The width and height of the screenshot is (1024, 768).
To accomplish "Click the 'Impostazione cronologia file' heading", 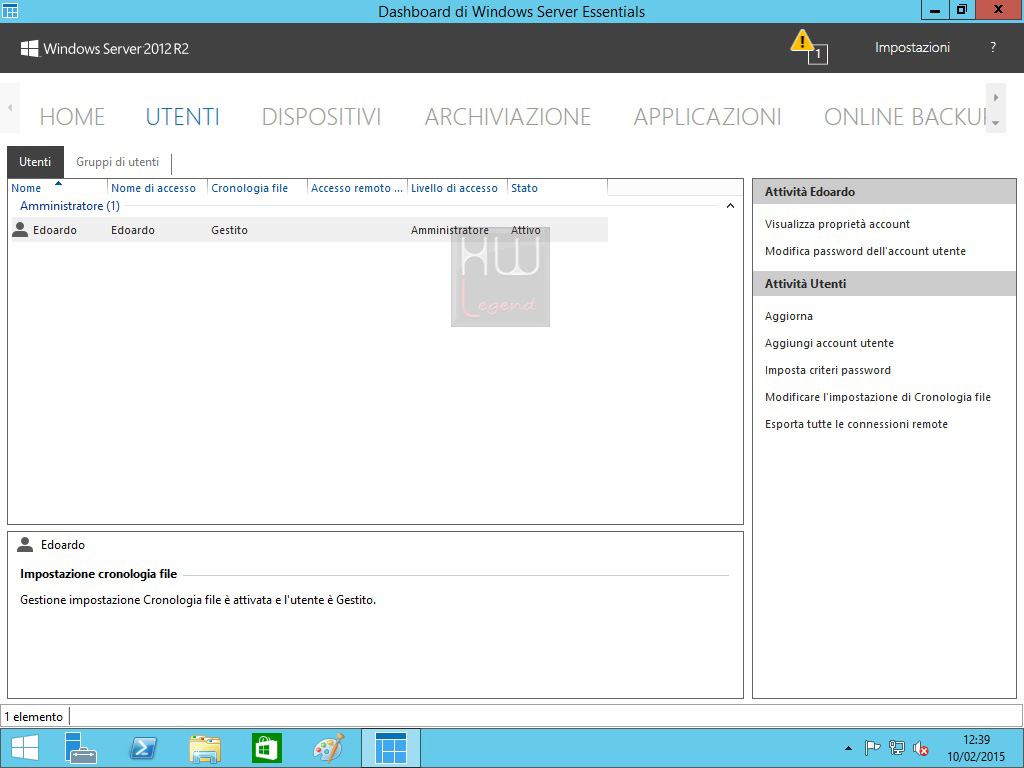I will tap(99, 574).
